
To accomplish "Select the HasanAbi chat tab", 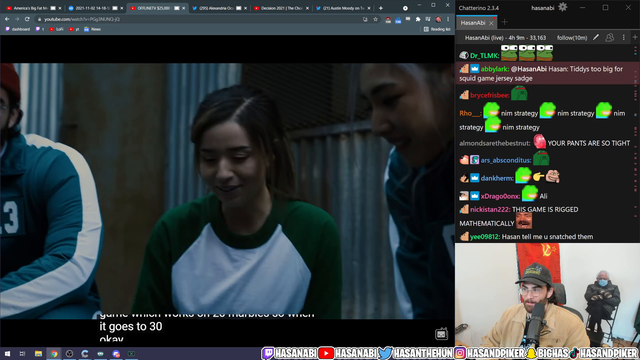I will (x=472, y=23).
